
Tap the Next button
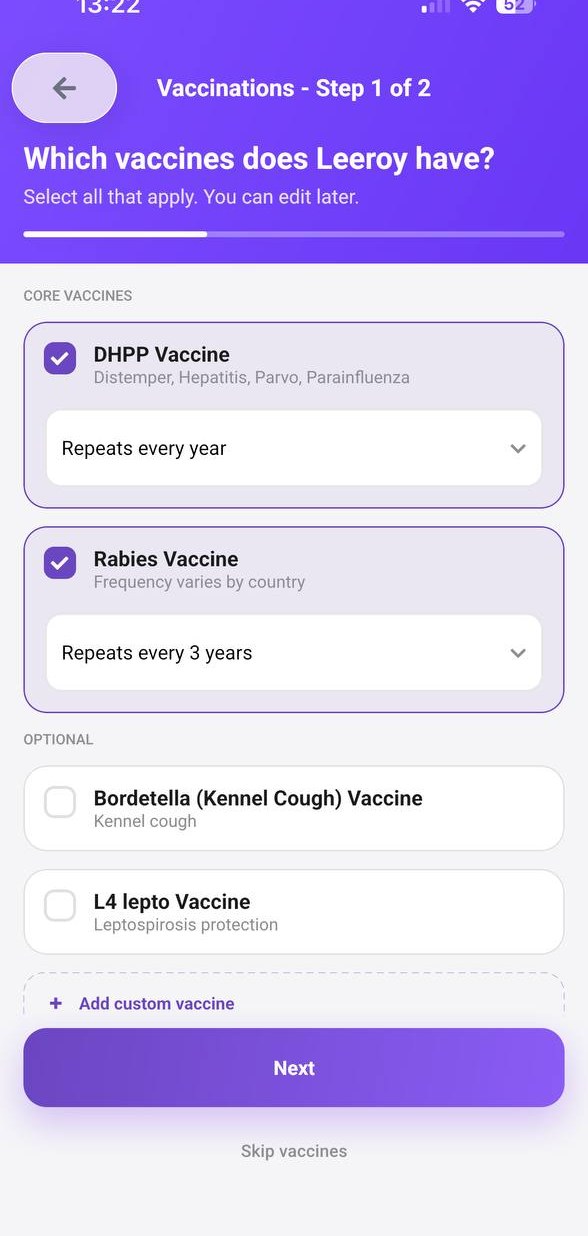294,1068
